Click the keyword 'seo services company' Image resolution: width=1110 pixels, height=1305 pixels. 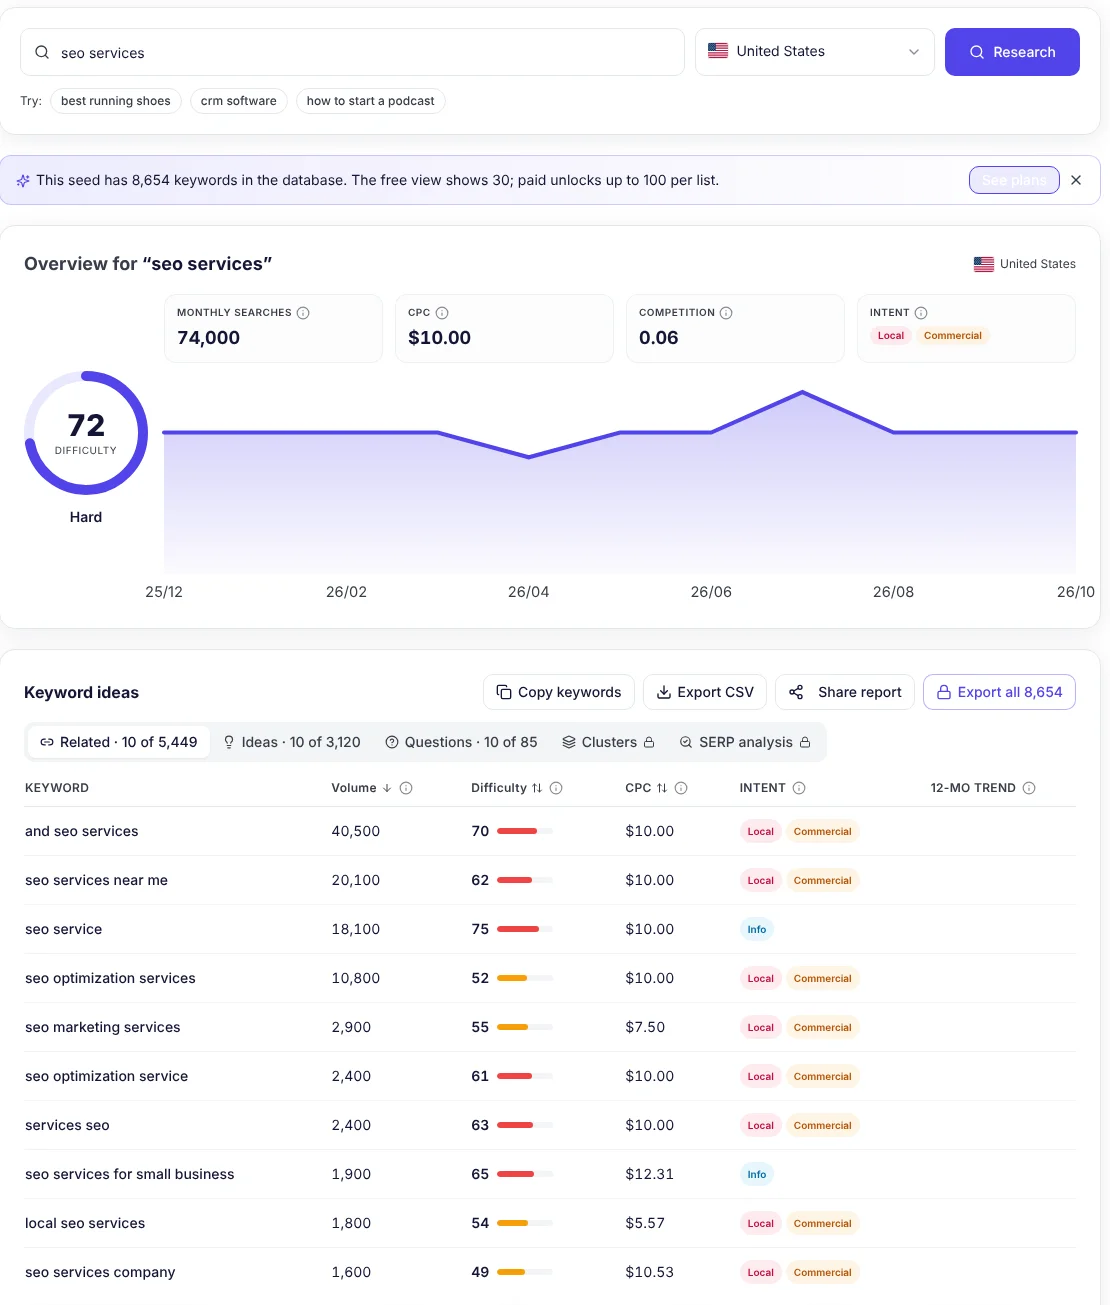(x=100, y=1272)
